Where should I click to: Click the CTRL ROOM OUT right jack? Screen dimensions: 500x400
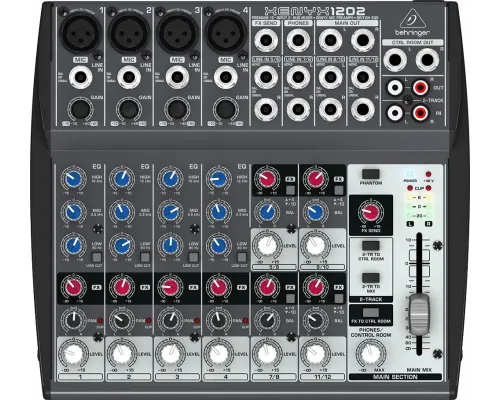point(427,60)
